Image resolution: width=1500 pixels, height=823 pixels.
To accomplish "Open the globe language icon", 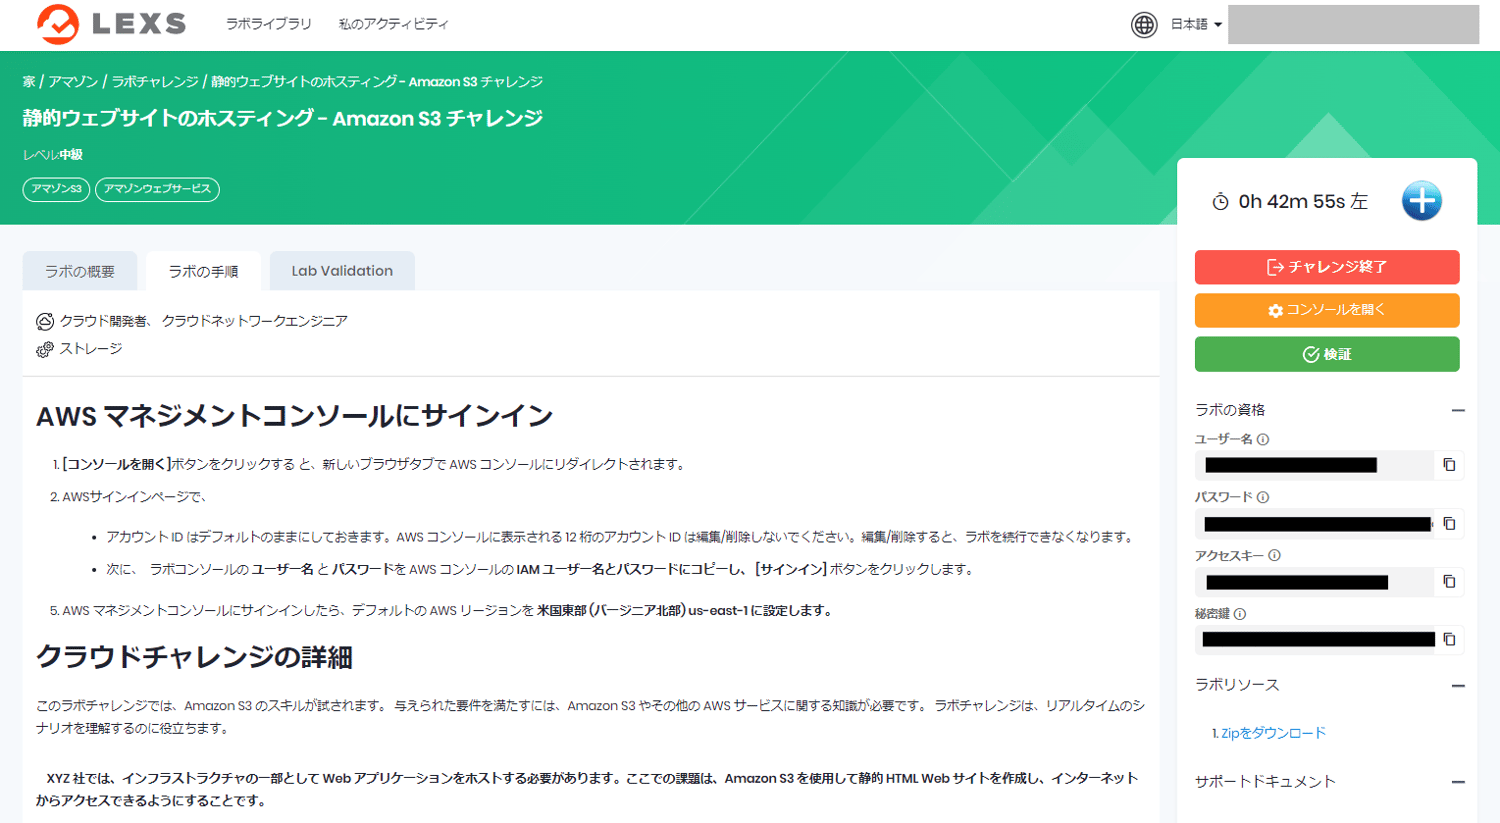I will pyautogui.click(x=1144, y=25).
